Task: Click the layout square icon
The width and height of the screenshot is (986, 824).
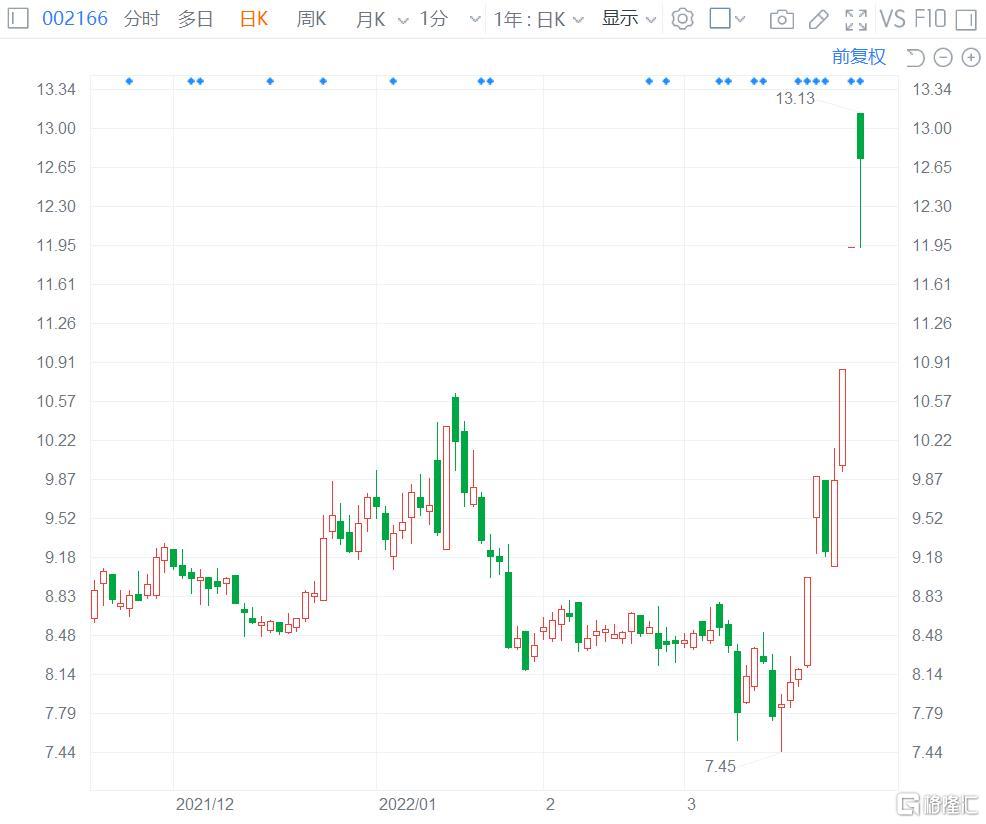Action: pyautogui.click(x=719, y=18)
